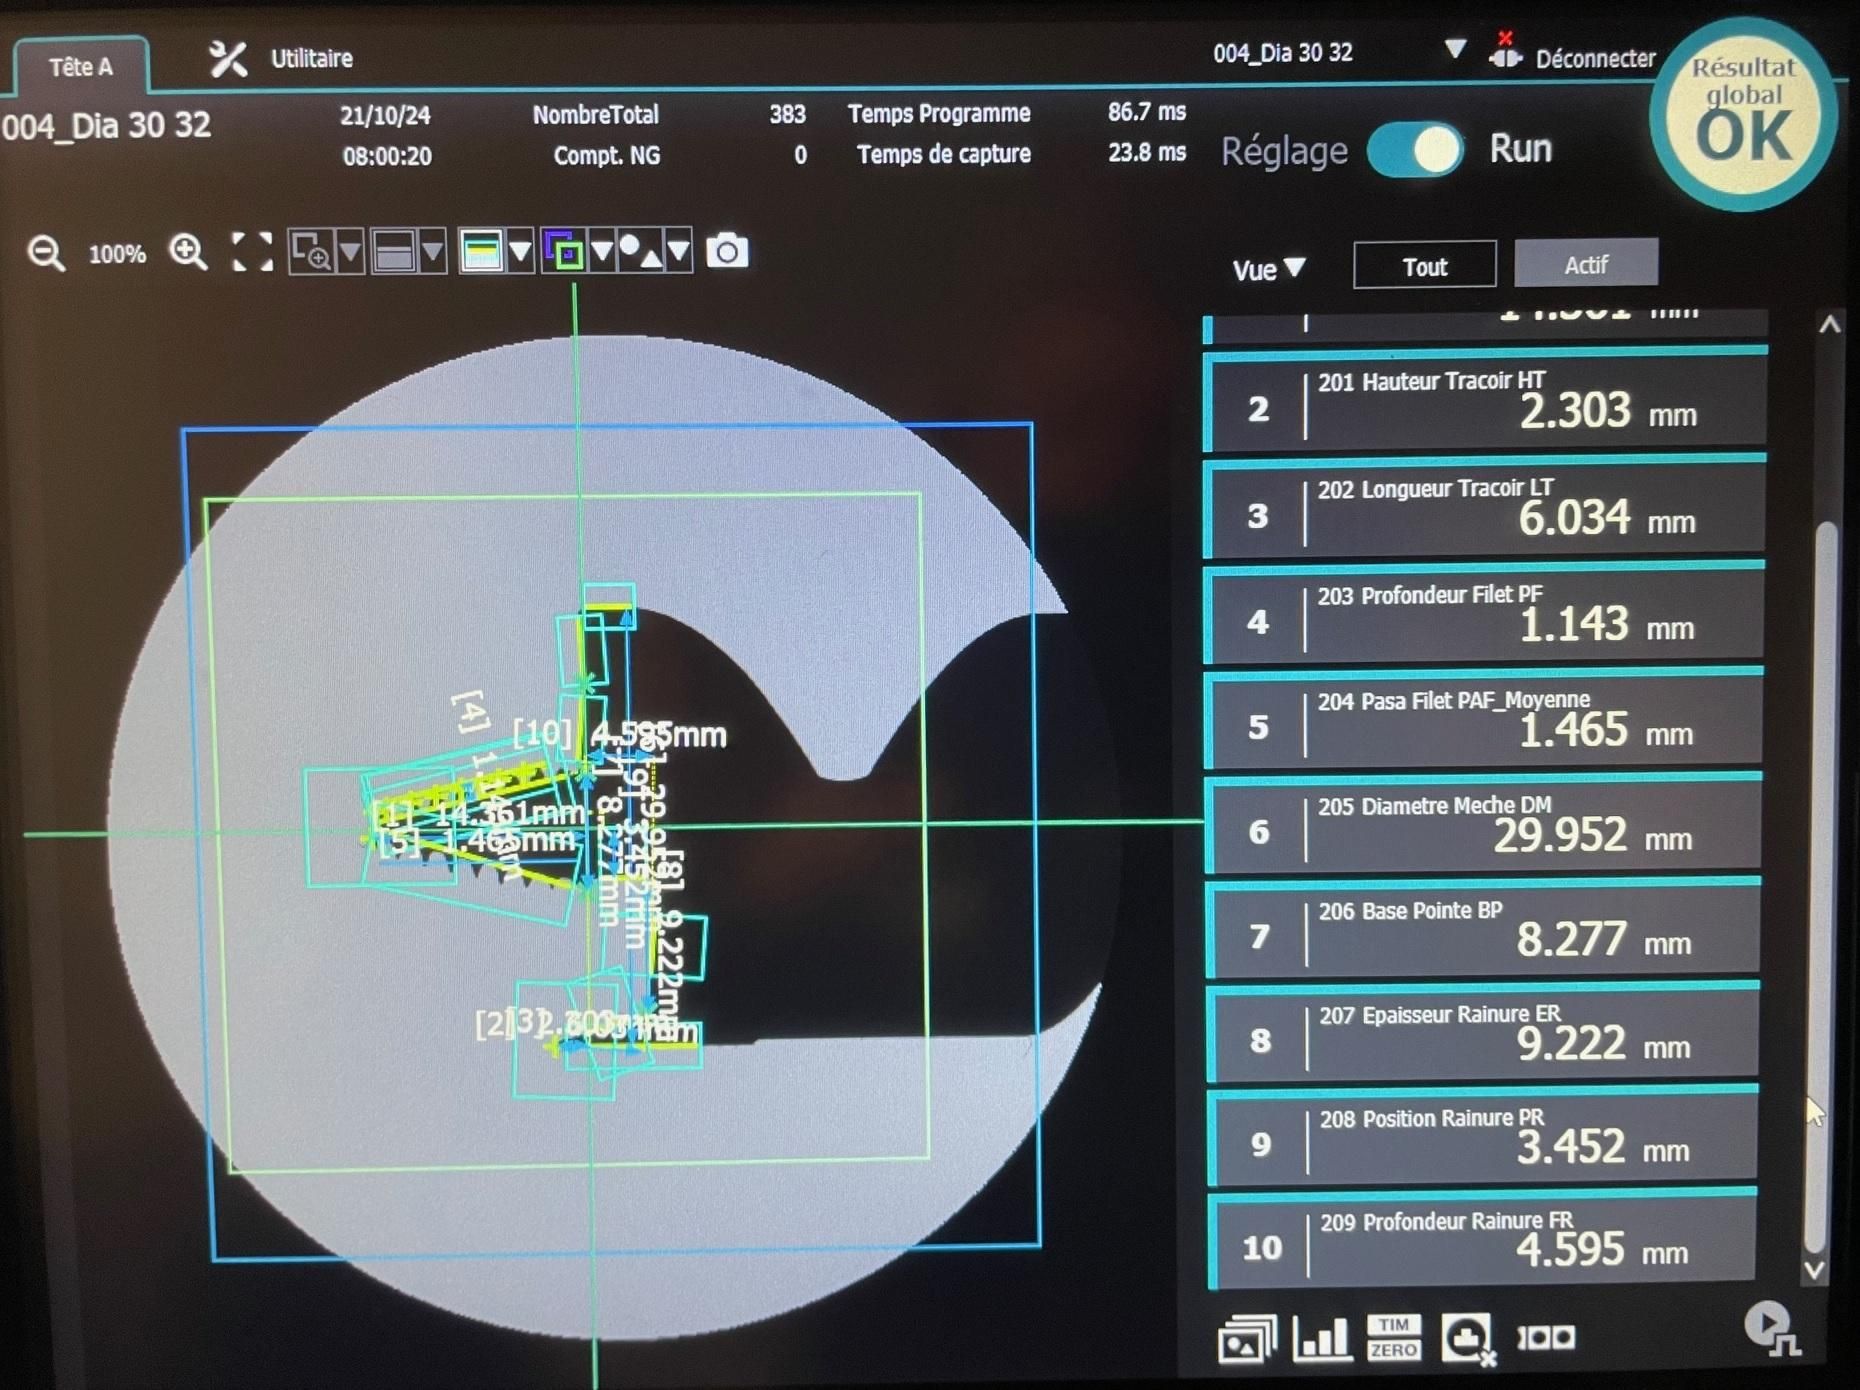Zoom in with the plus magnifier
This screenshot has width=1860, height=1390.
coord(188,252)
